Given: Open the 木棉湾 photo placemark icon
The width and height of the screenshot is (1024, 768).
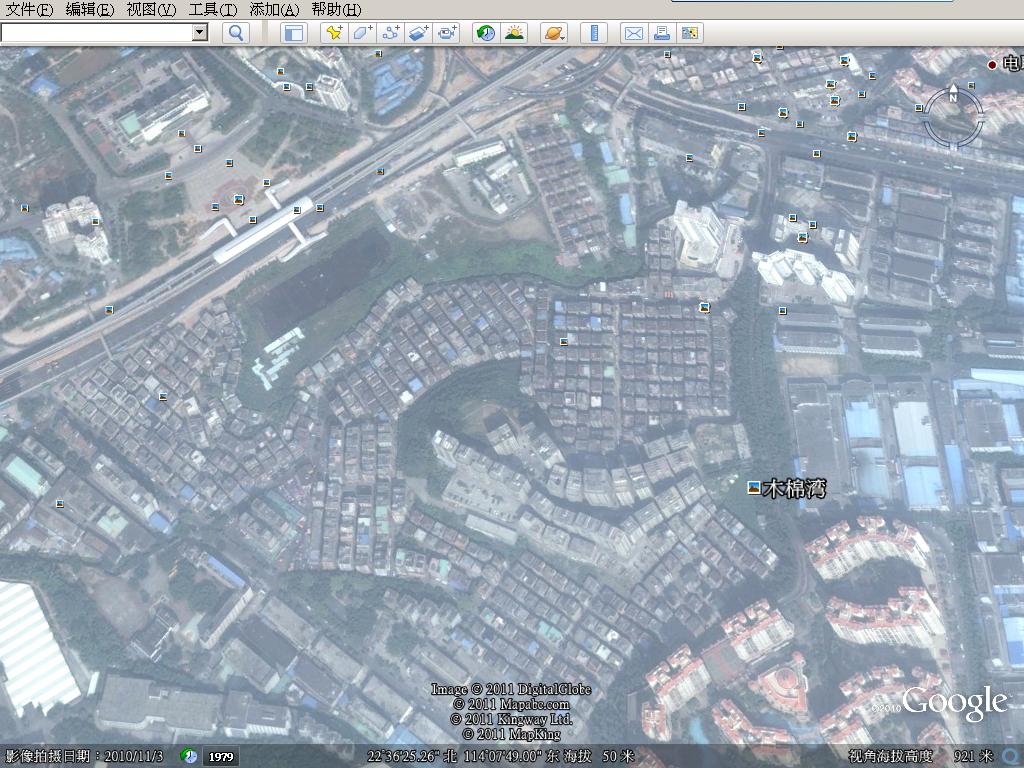Looking at the screenshot, I should point(754,487).
